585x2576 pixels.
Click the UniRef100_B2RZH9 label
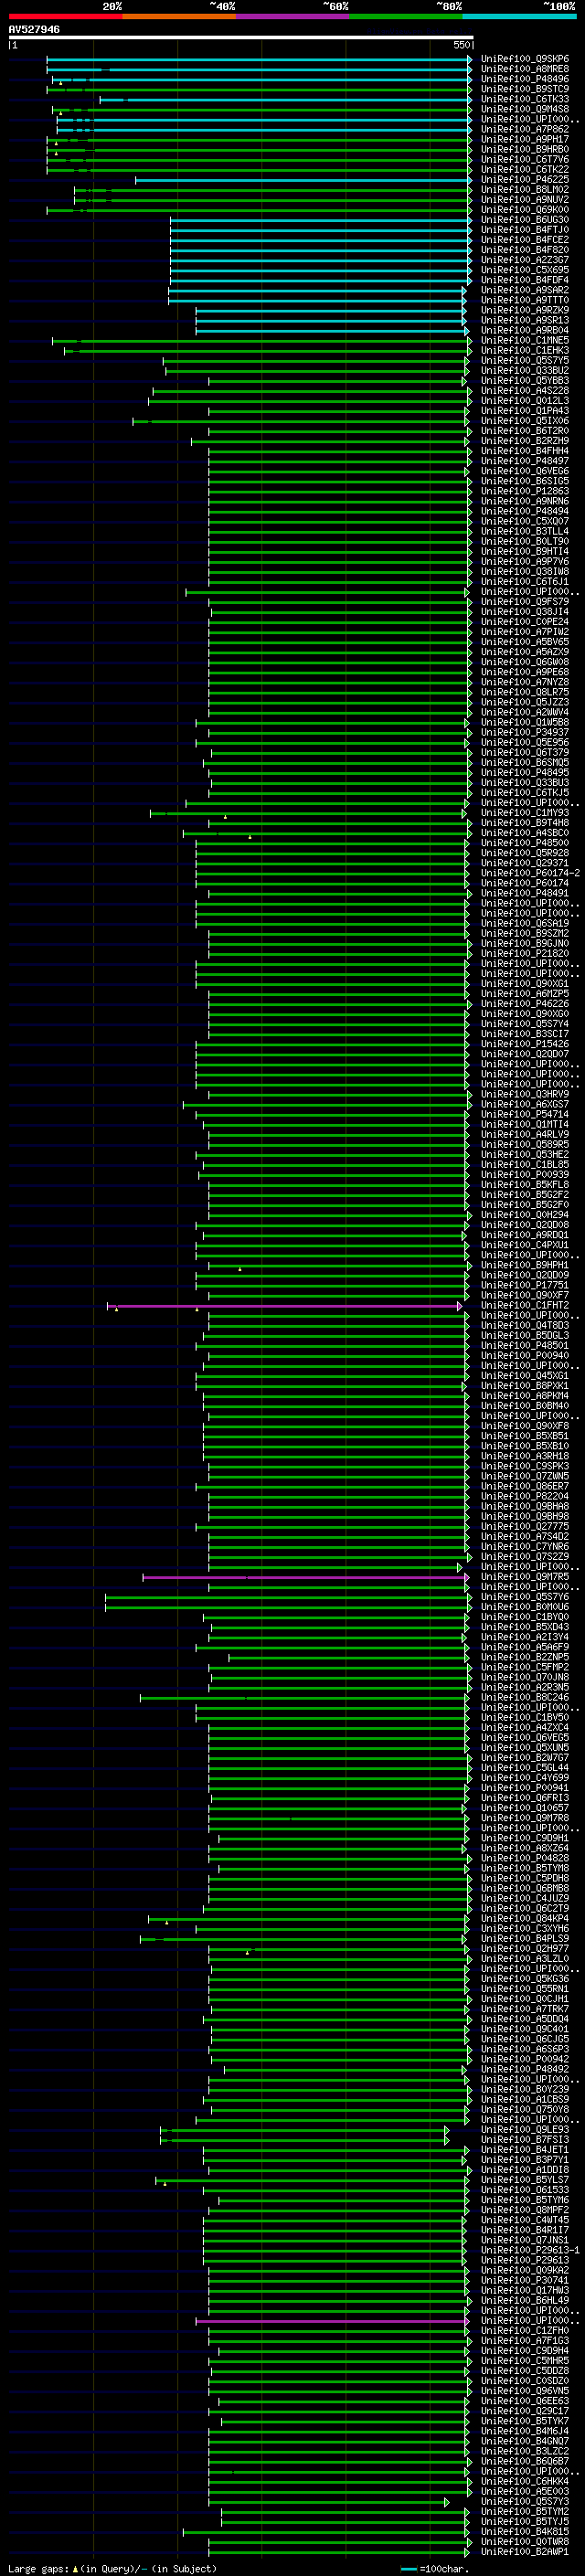(524, 441)
